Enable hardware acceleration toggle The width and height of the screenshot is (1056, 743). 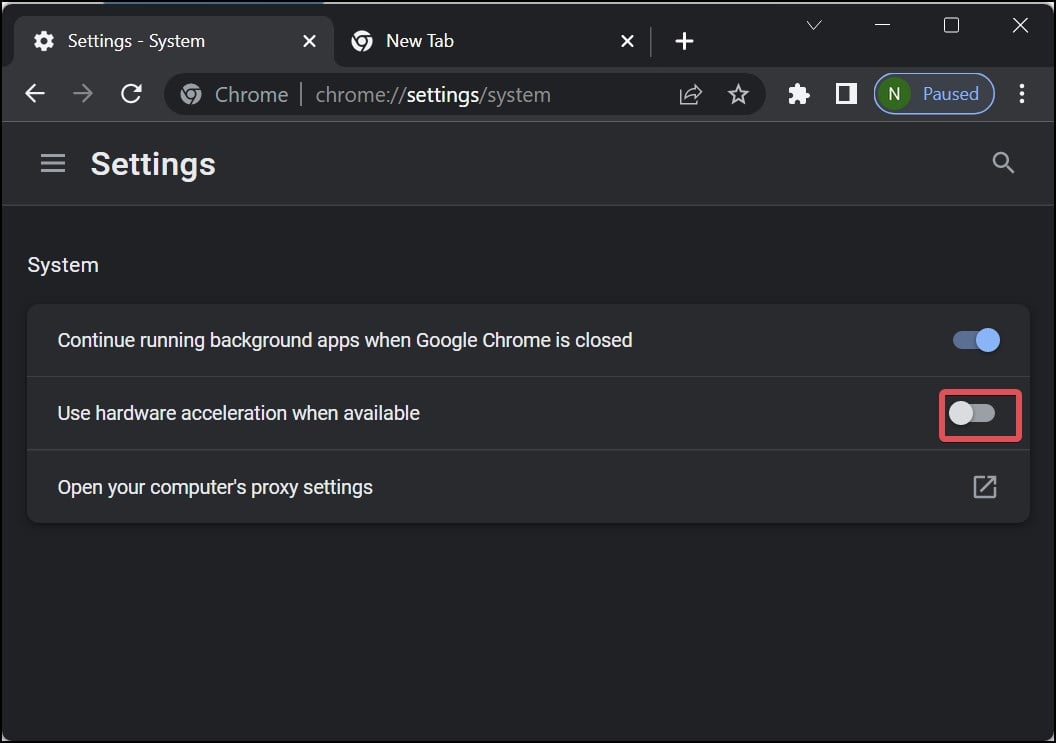(972, 413)
